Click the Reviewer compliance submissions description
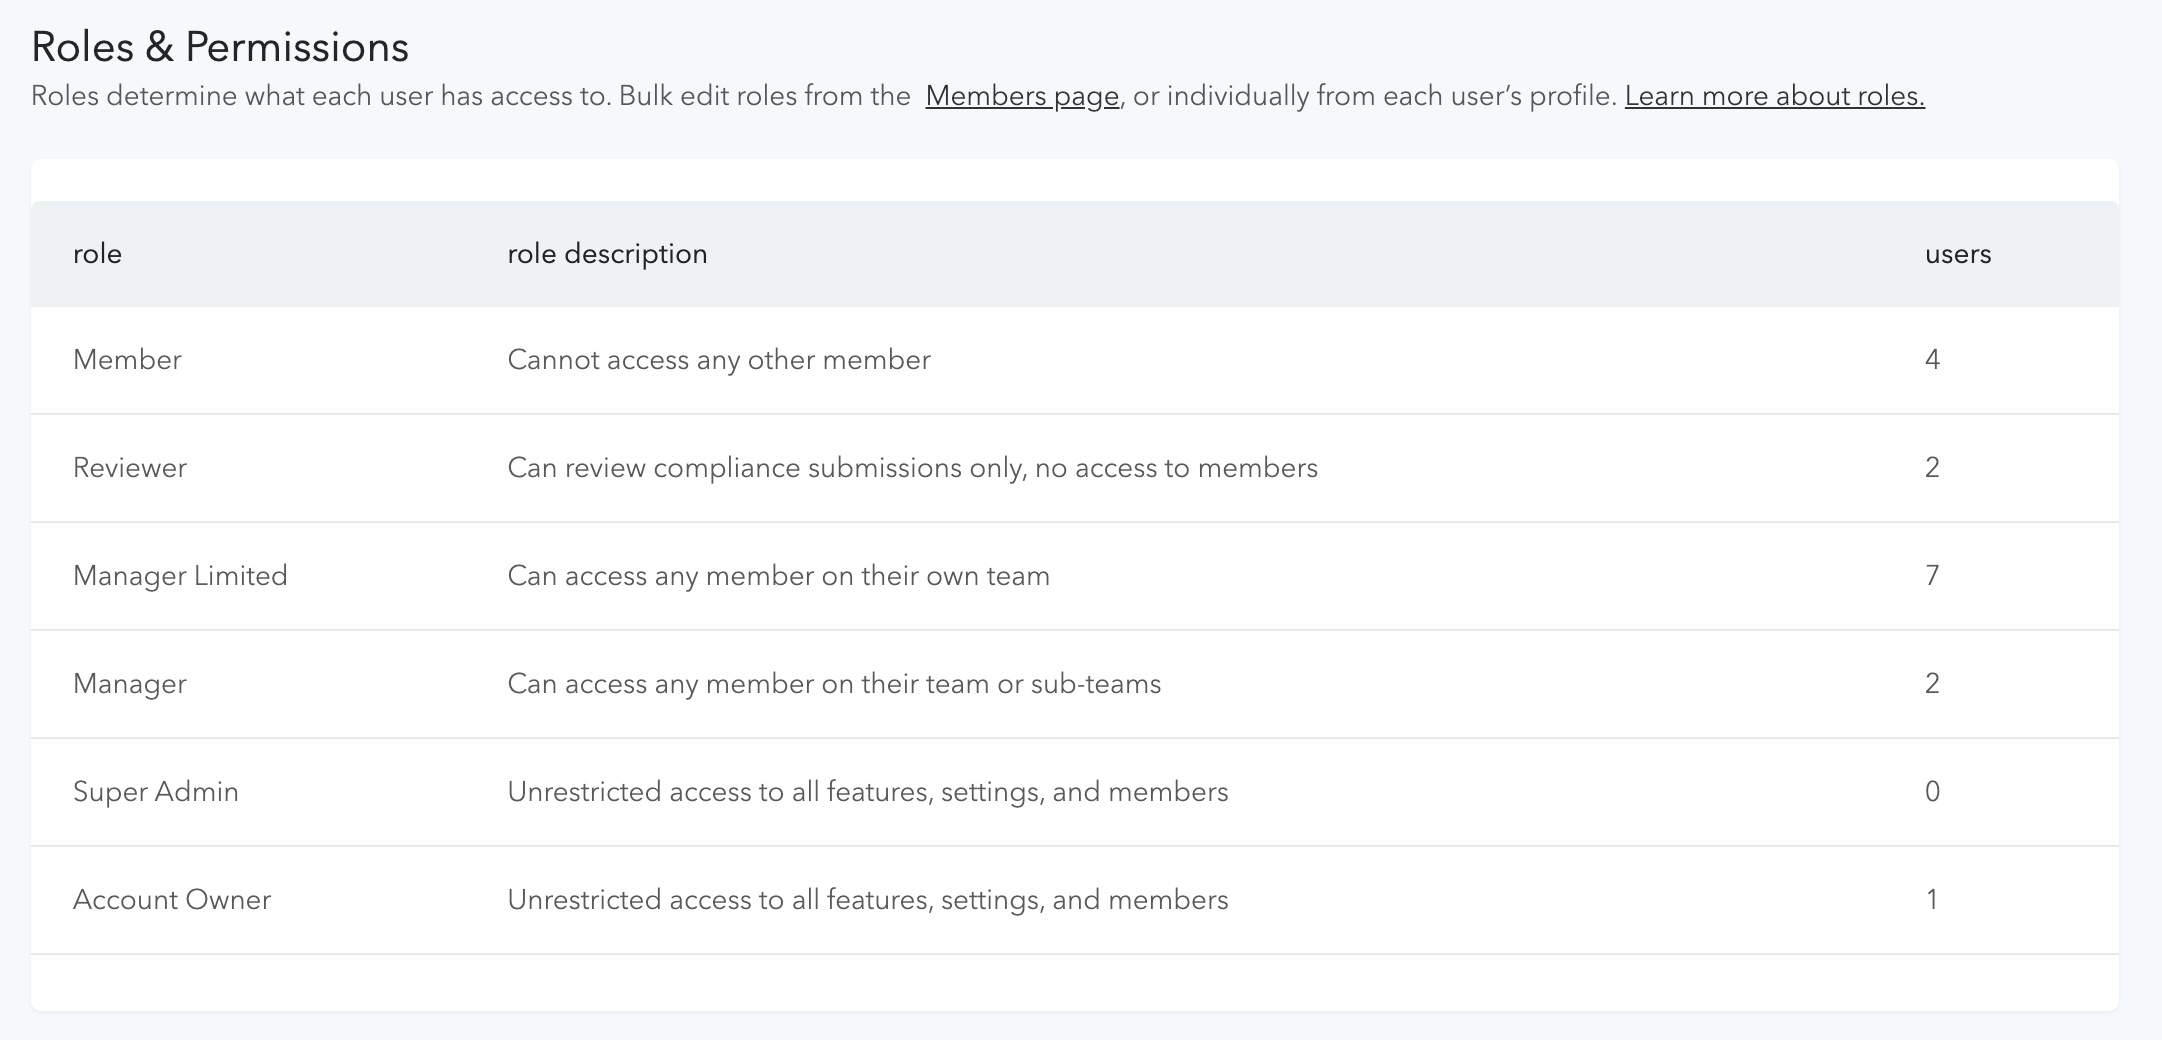Image resolution: width=2162 pixels, height=1040 pixels. 912,468
